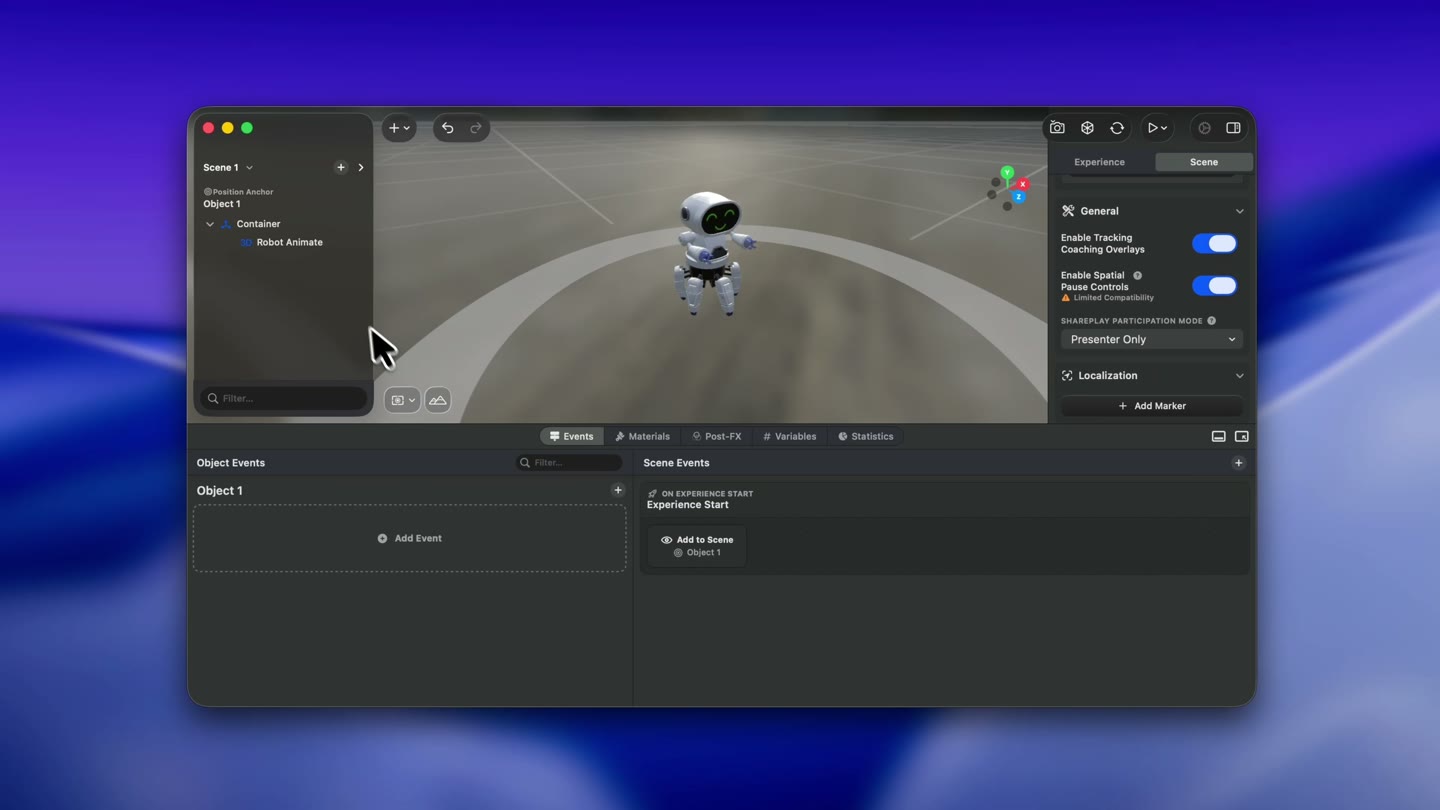
Task: Collapse the Container tree item
Action: (210, 224)
